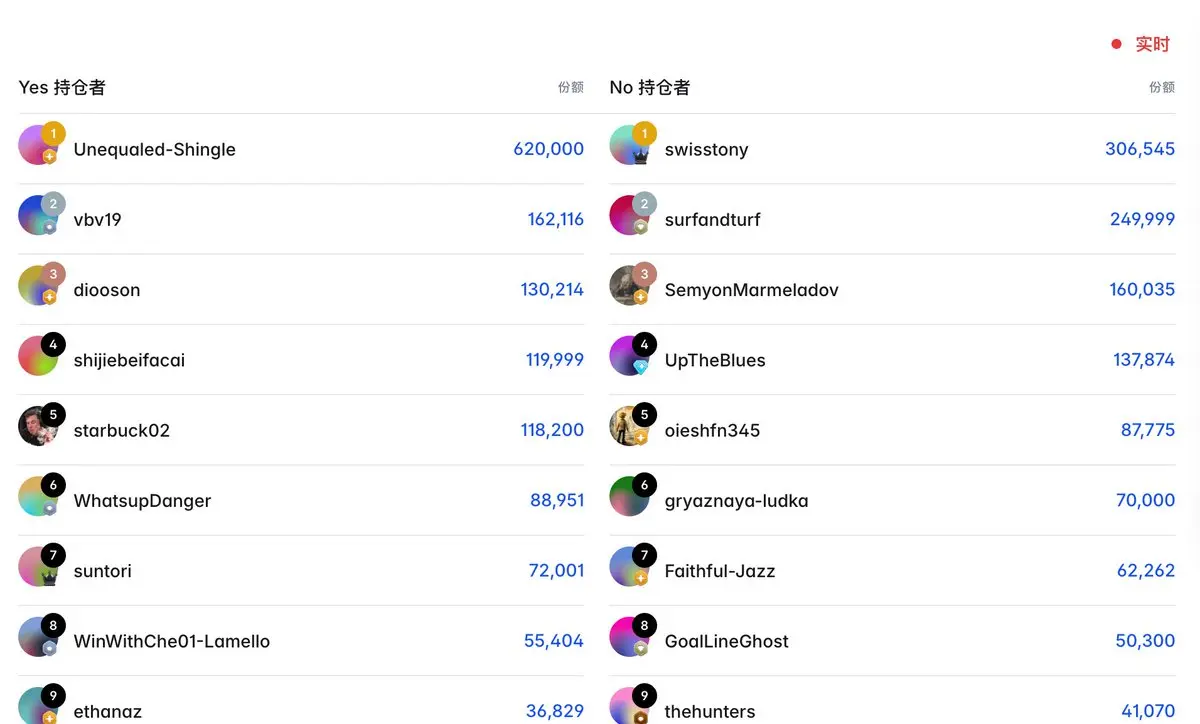Image resolution: width=1200 pixels, height=724 pixels.
Task: Select starbuck02 username
Action: [x=122, y=431]
